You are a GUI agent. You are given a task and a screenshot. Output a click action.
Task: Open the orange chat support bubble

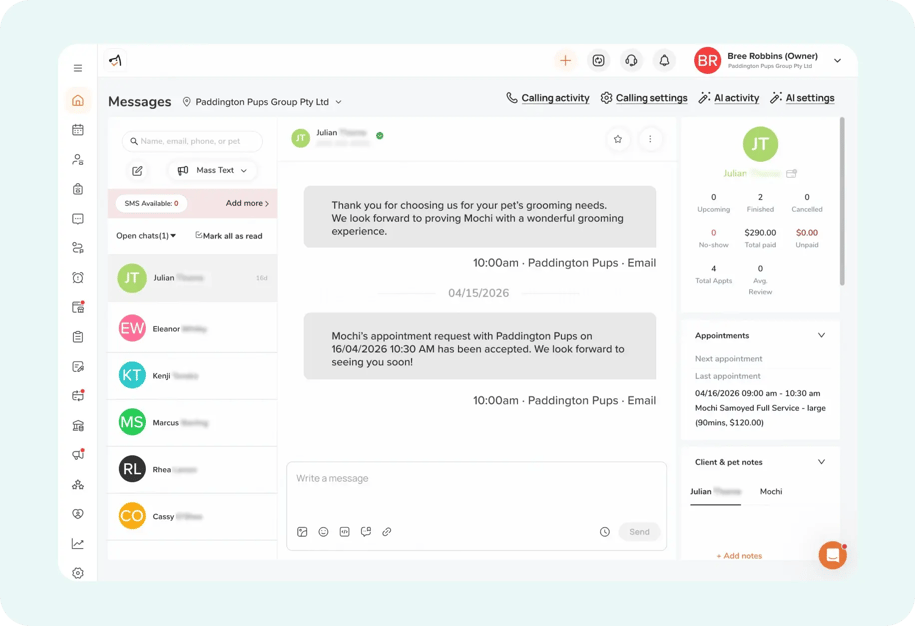click(x=832, y=555)
